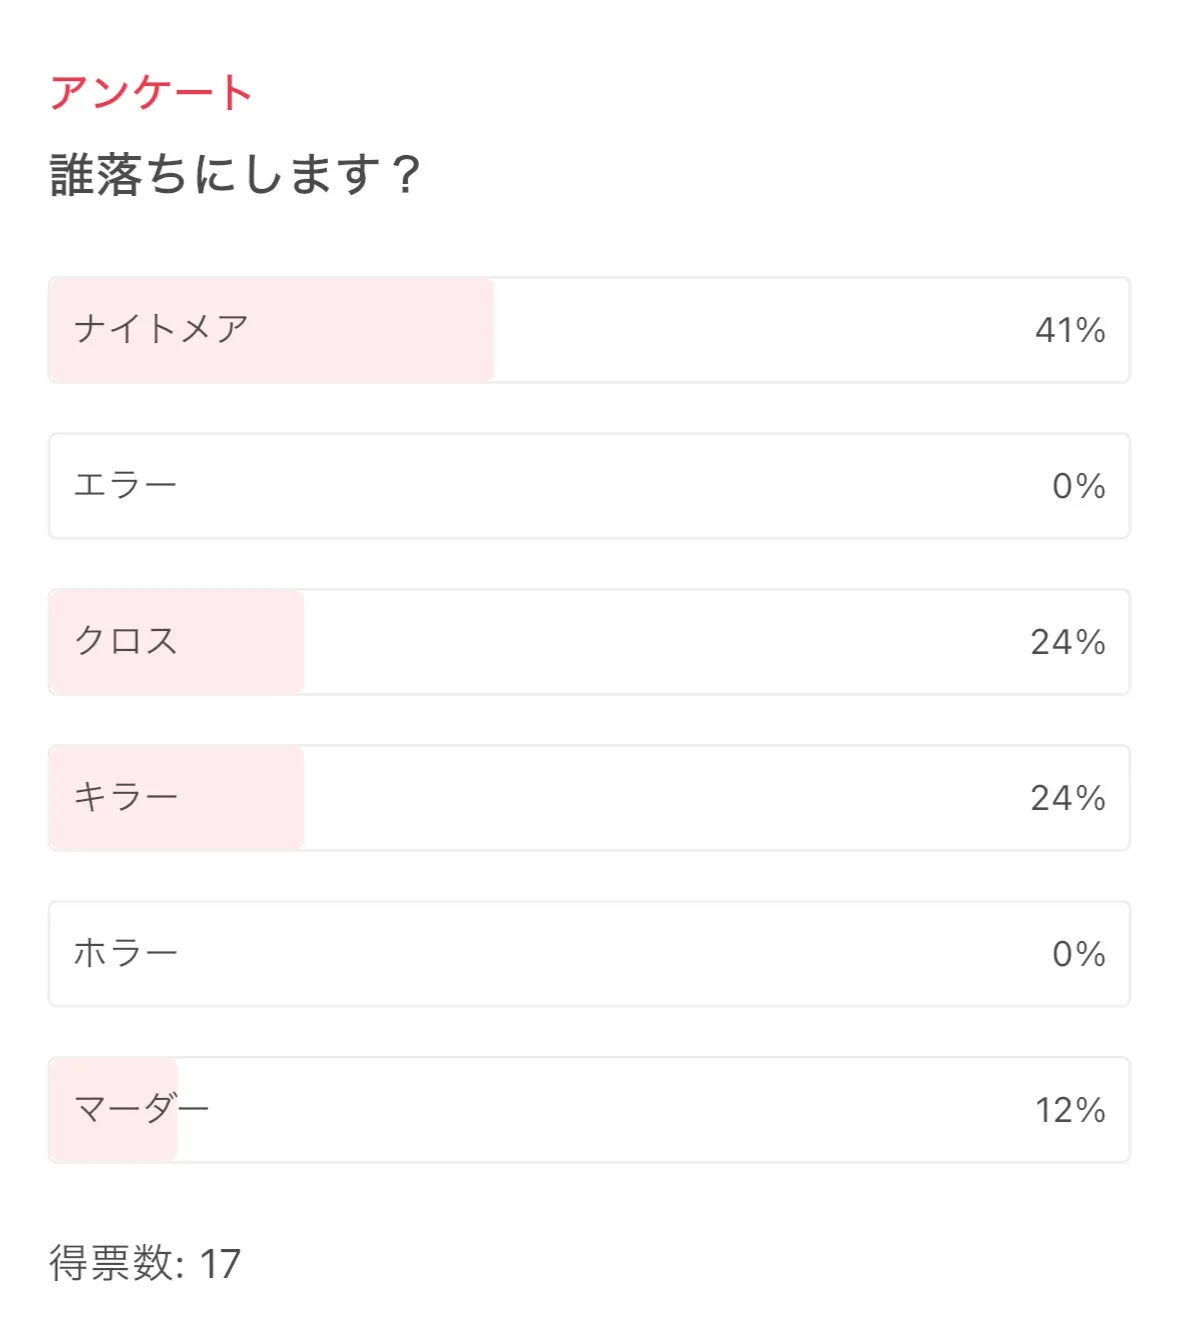Vote for the マーダー option
Viewport: 1179px width, 1324px height.
(x=141, y=1109)
